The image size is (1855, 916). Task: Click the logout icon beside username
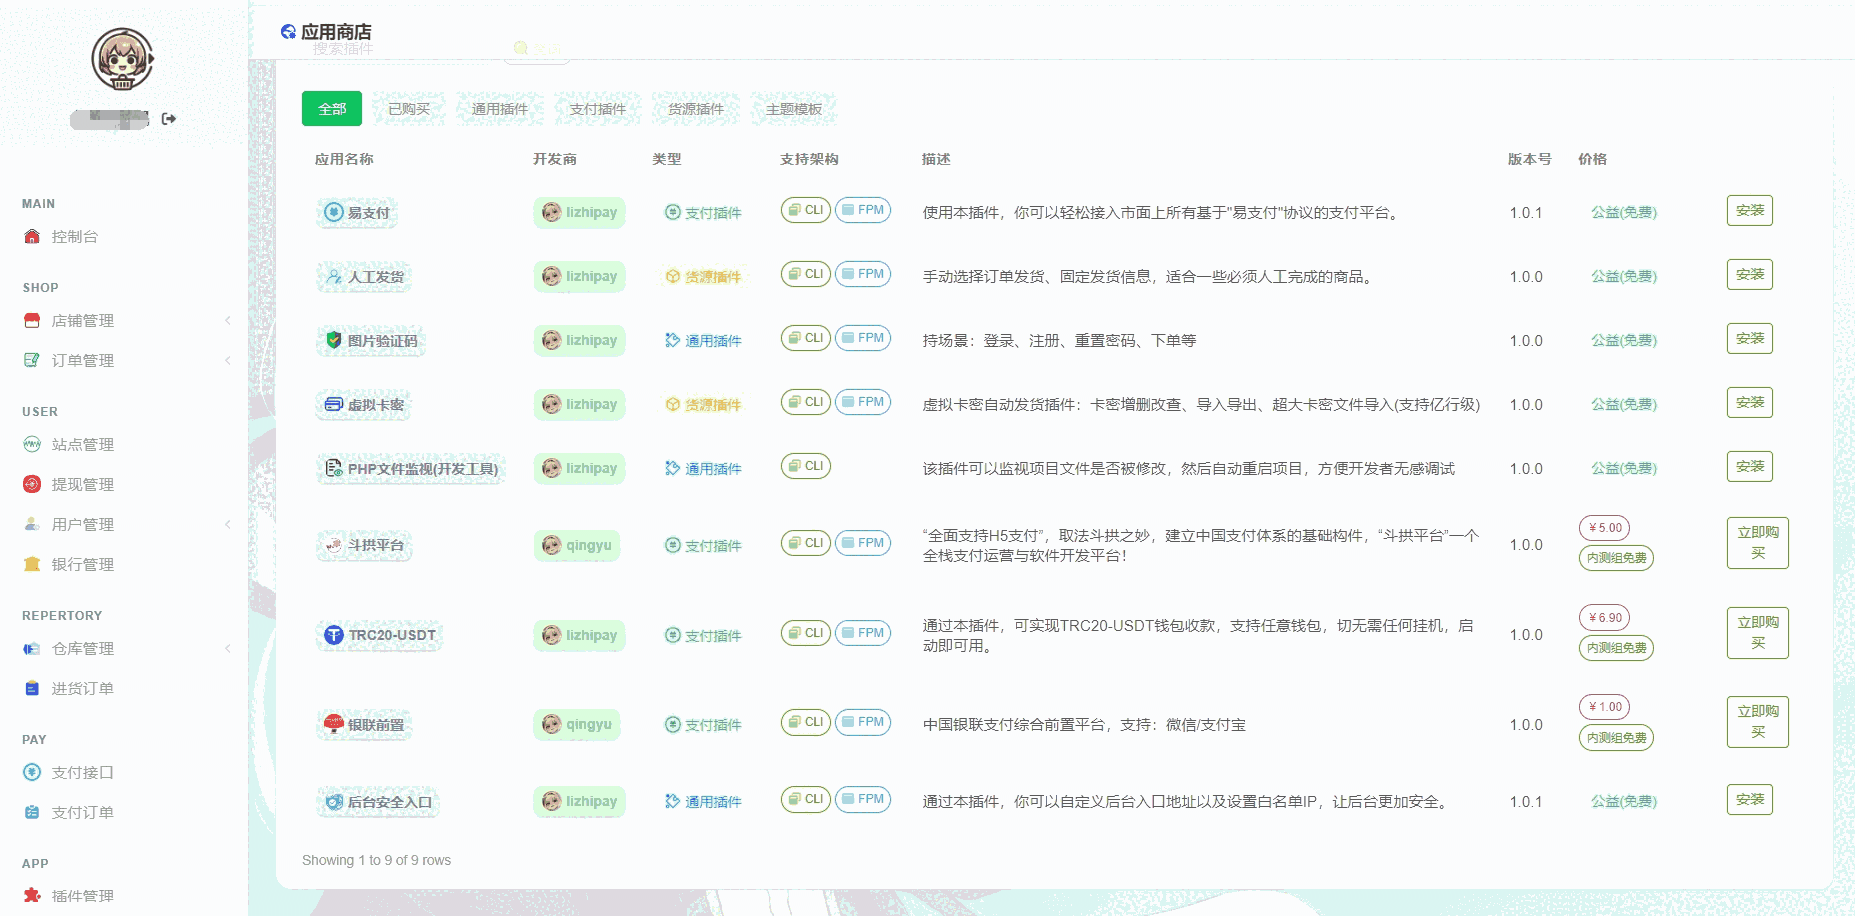pyautogui.click(x=169, y=119)
